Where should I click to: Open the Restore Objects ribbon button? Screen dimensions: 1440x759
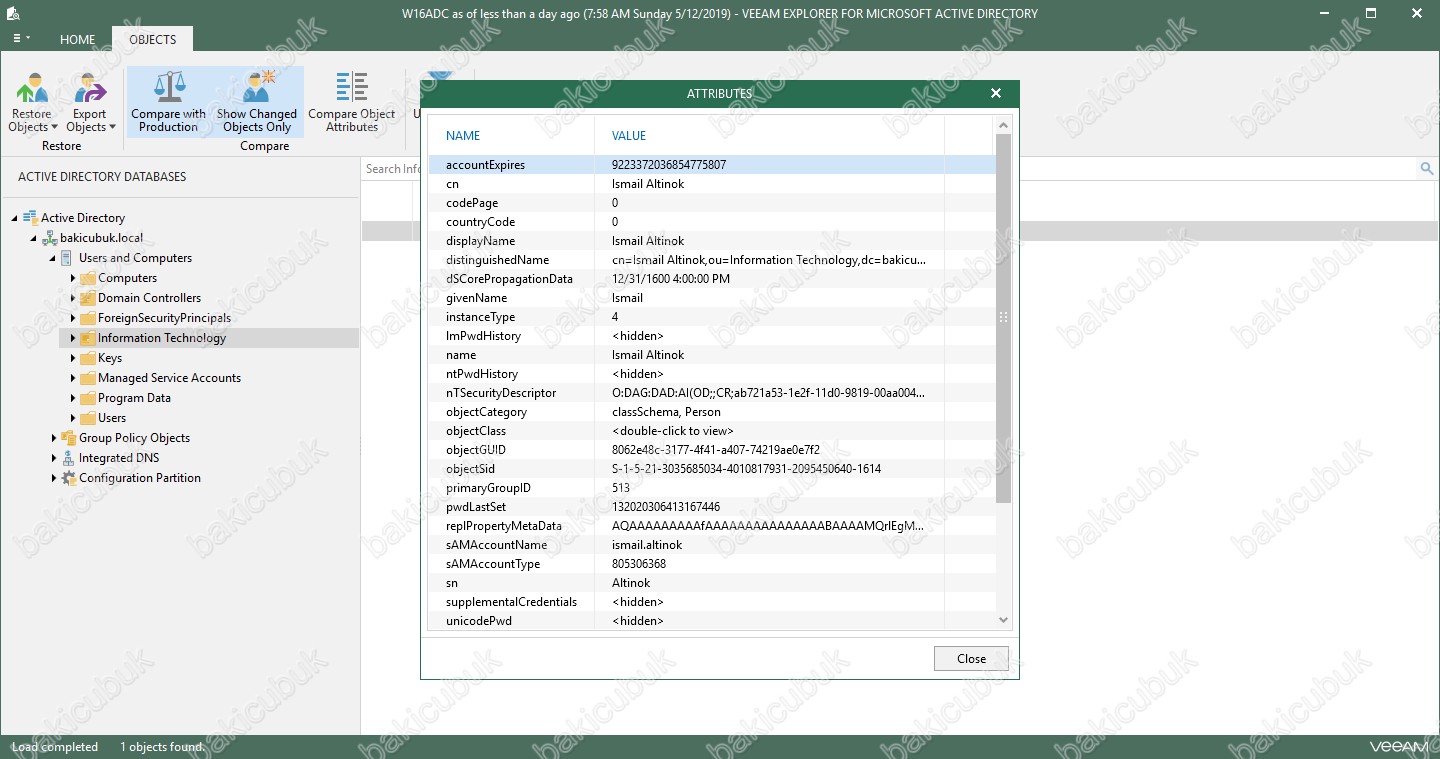point(33,102)
